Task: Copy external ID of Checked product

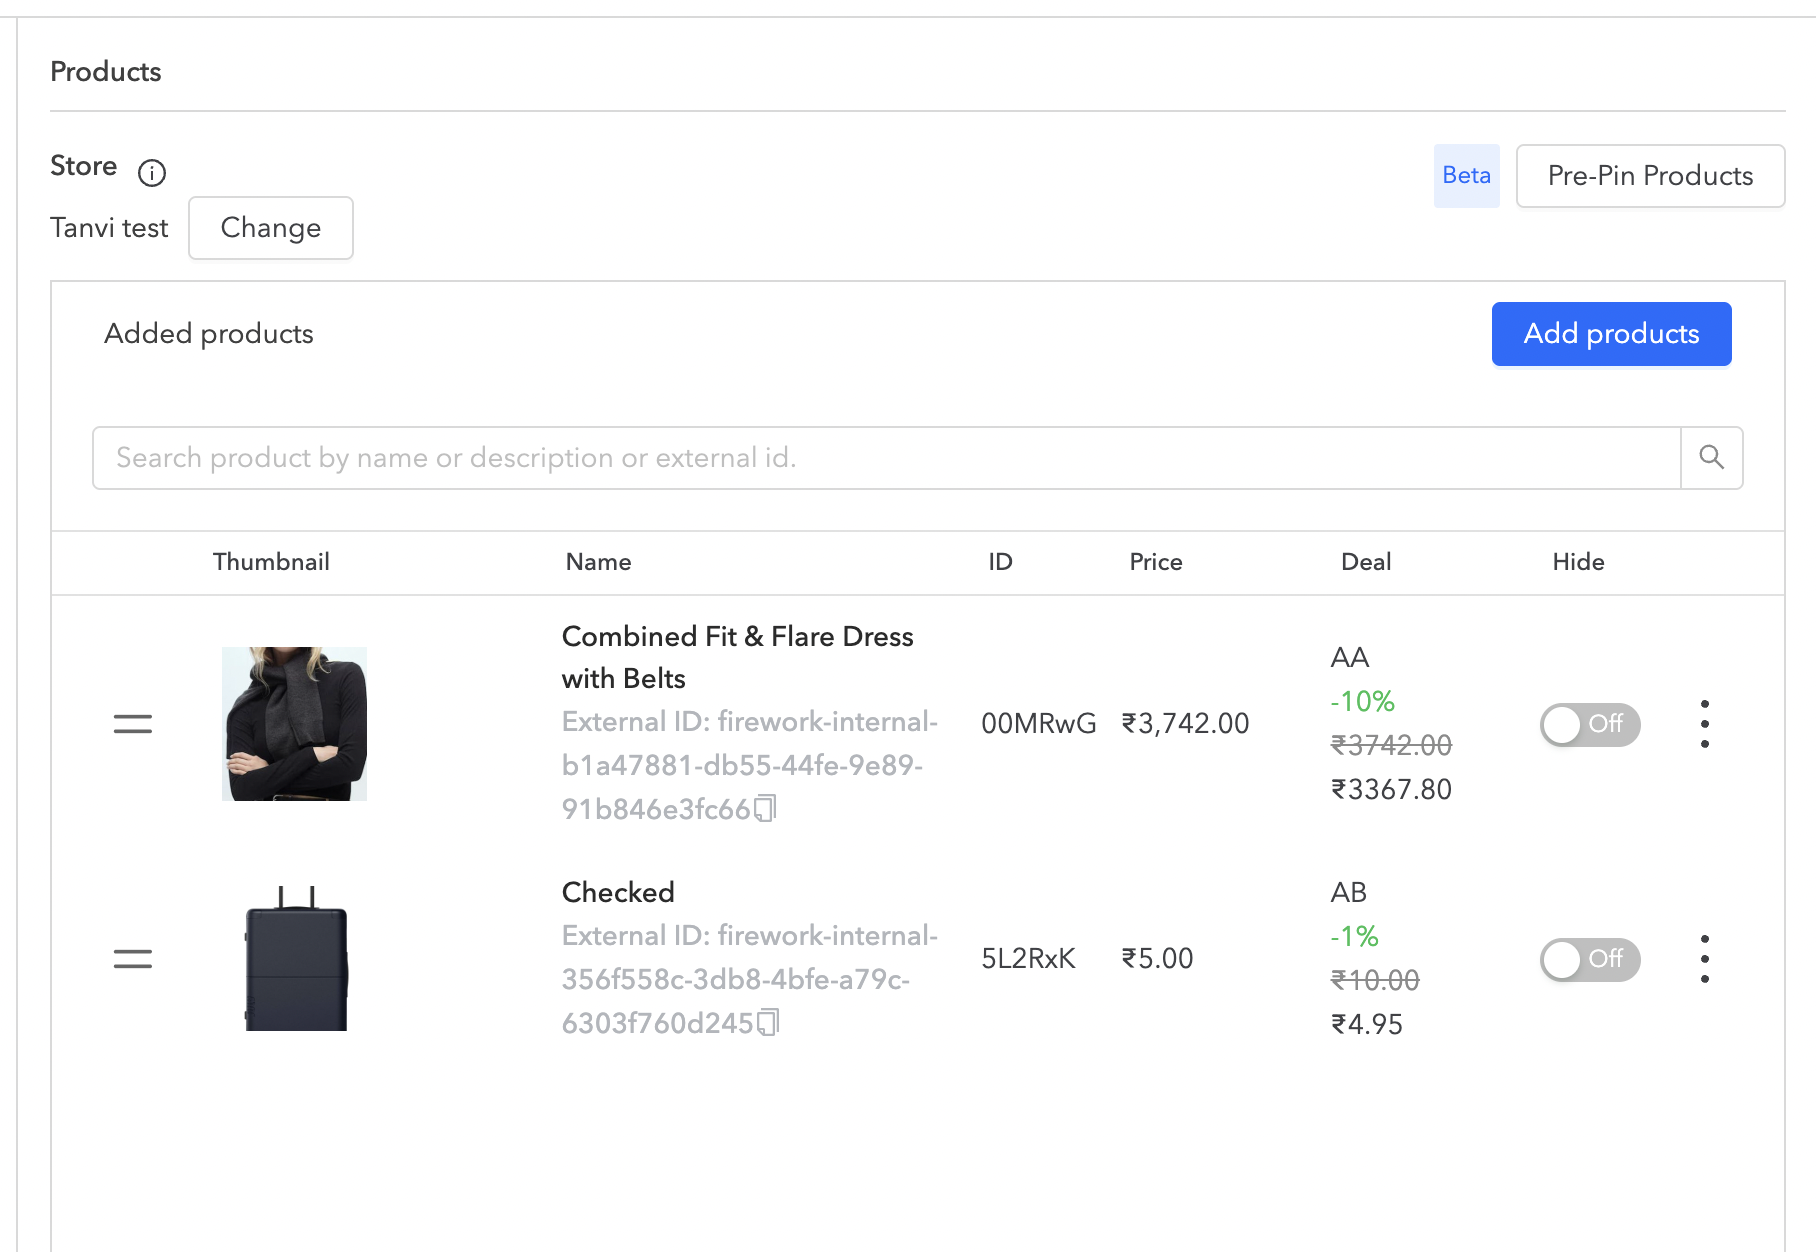Action: click(x=767, y=1022)
